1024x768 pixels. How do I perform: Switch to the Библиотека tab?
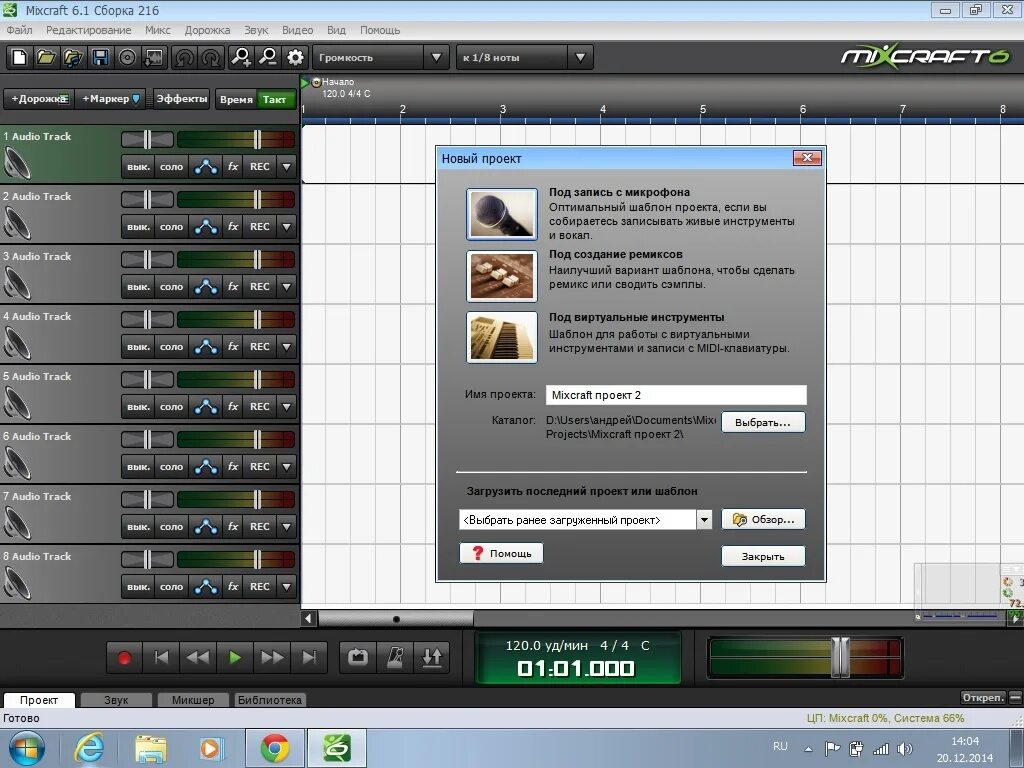coord(270,700)
